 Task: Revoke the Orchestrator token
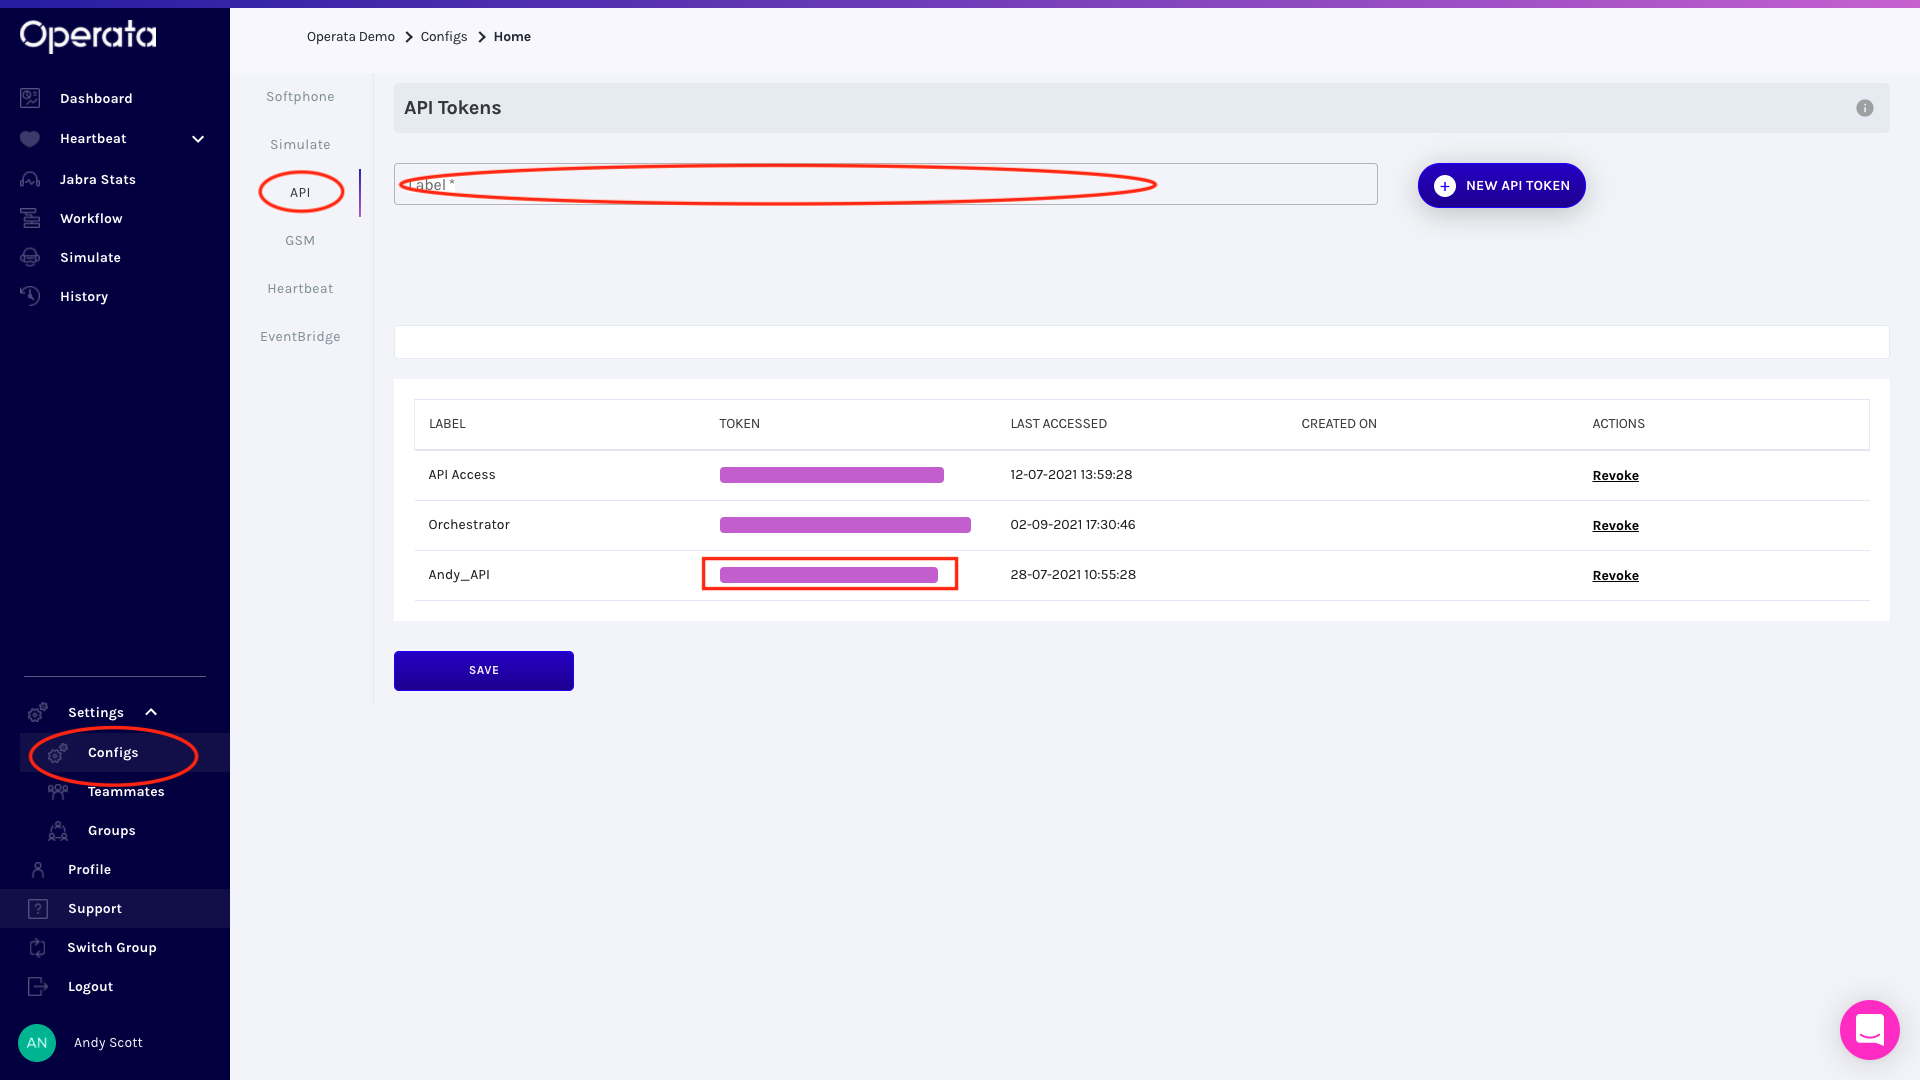coord(1615,526)
